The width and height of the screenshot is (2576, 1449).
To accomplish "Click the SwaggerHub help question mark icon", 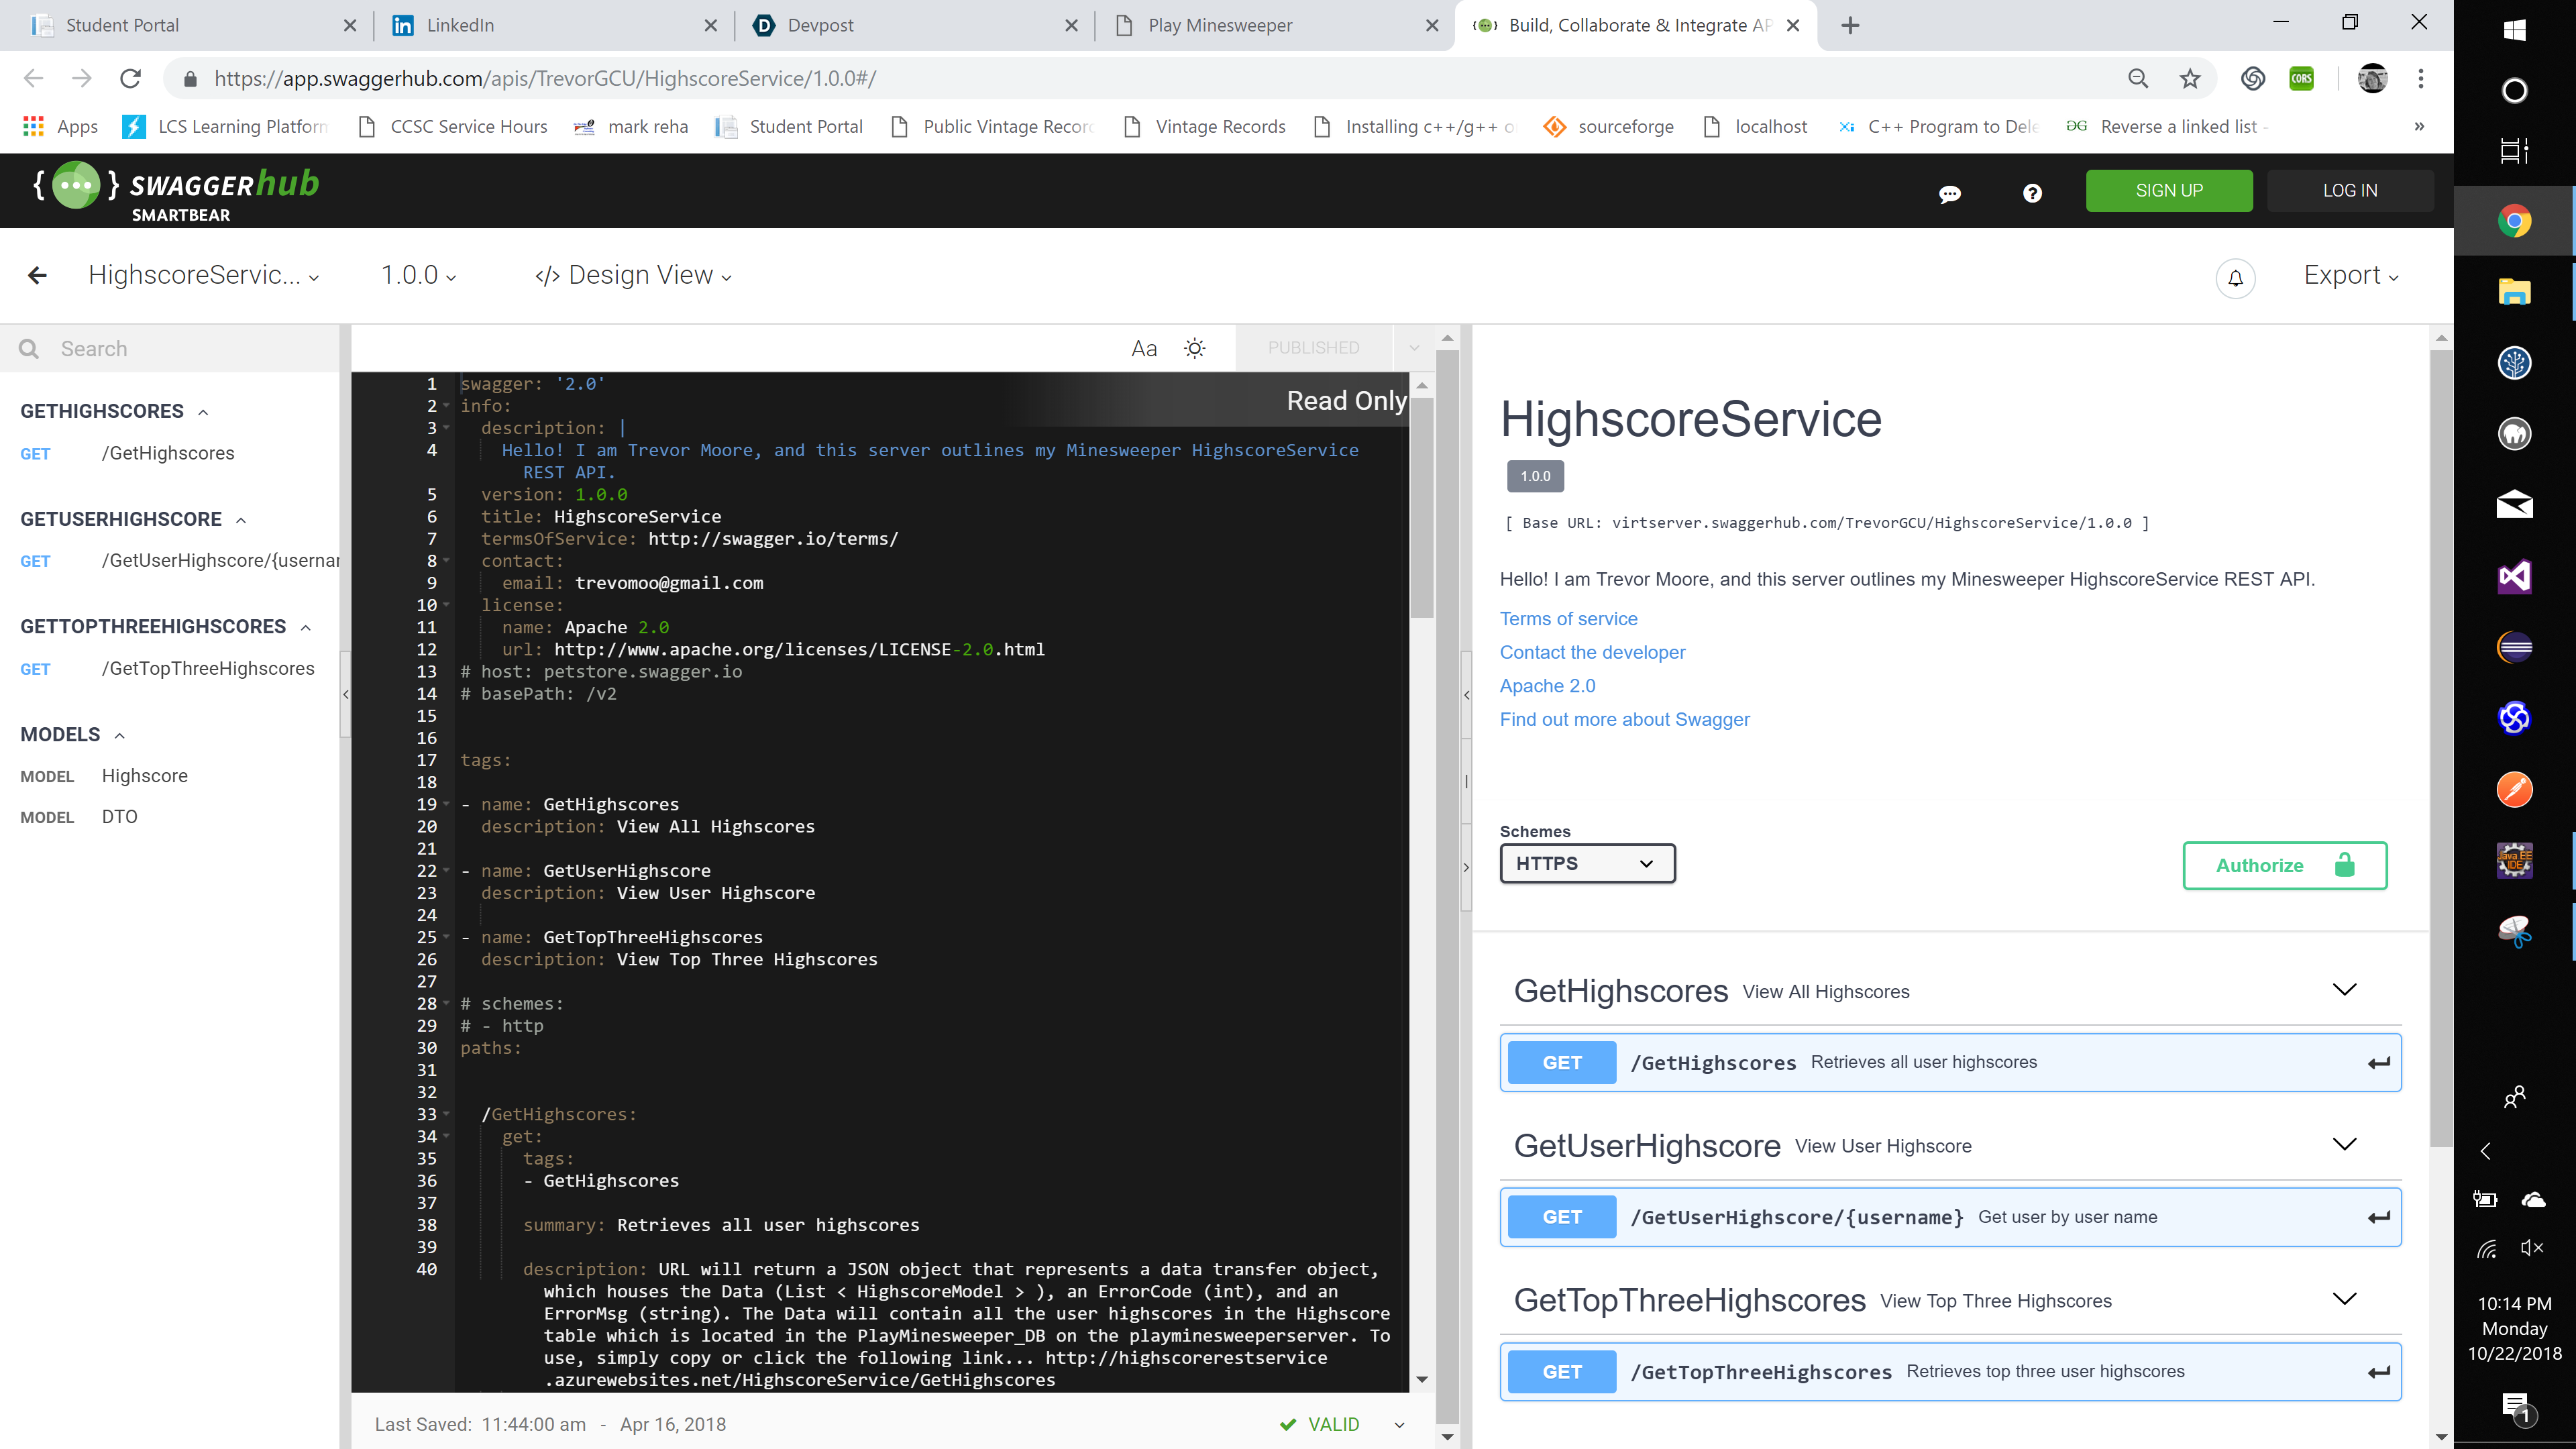I will coord(2032,193).
